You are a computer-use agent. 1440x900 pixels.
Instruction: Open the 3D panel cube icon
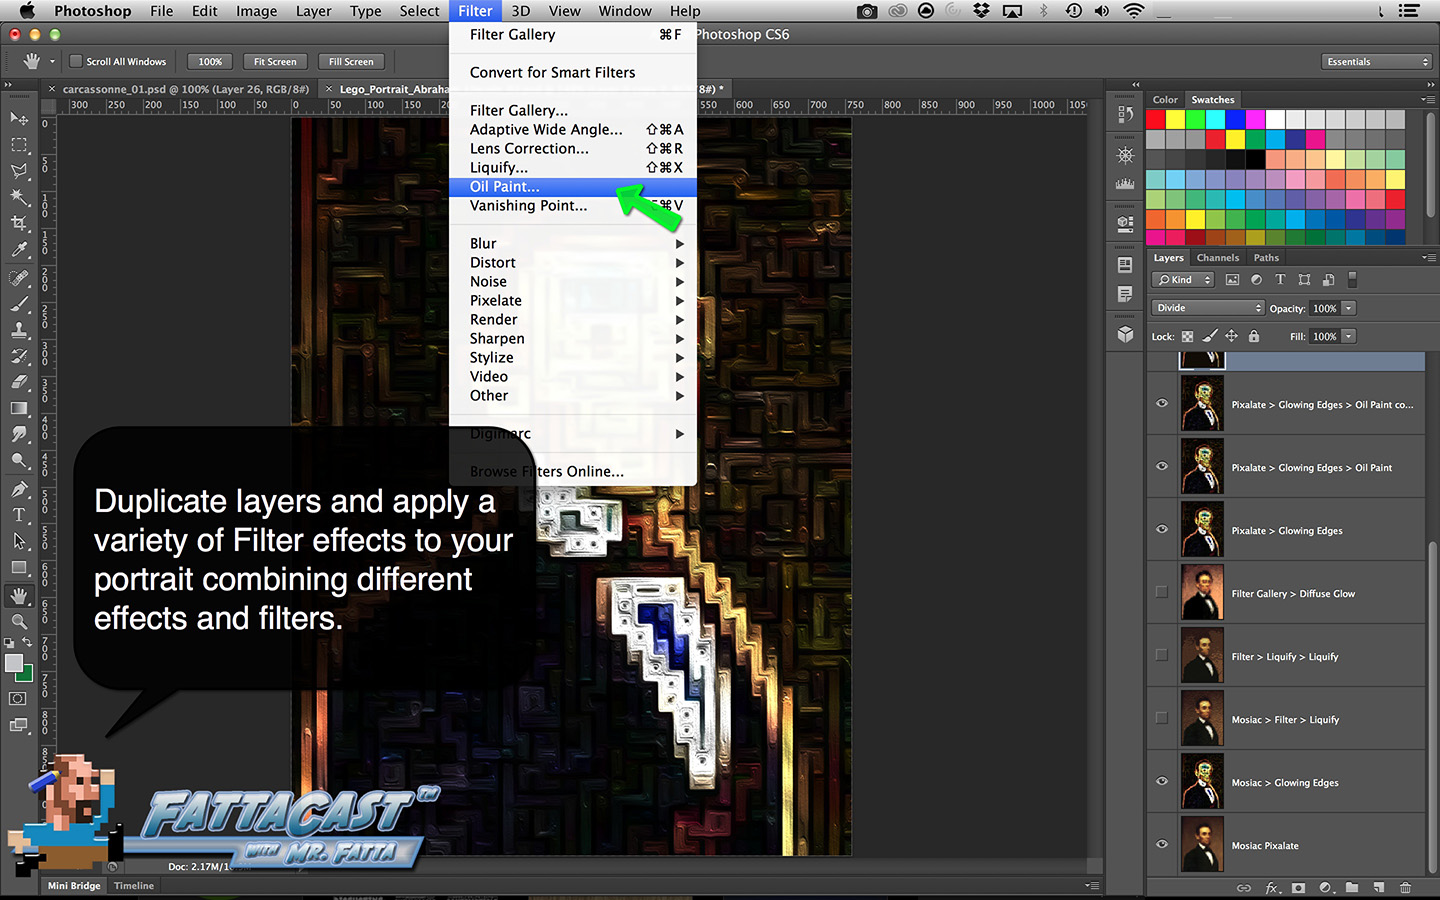click(x=1125, y=334)
